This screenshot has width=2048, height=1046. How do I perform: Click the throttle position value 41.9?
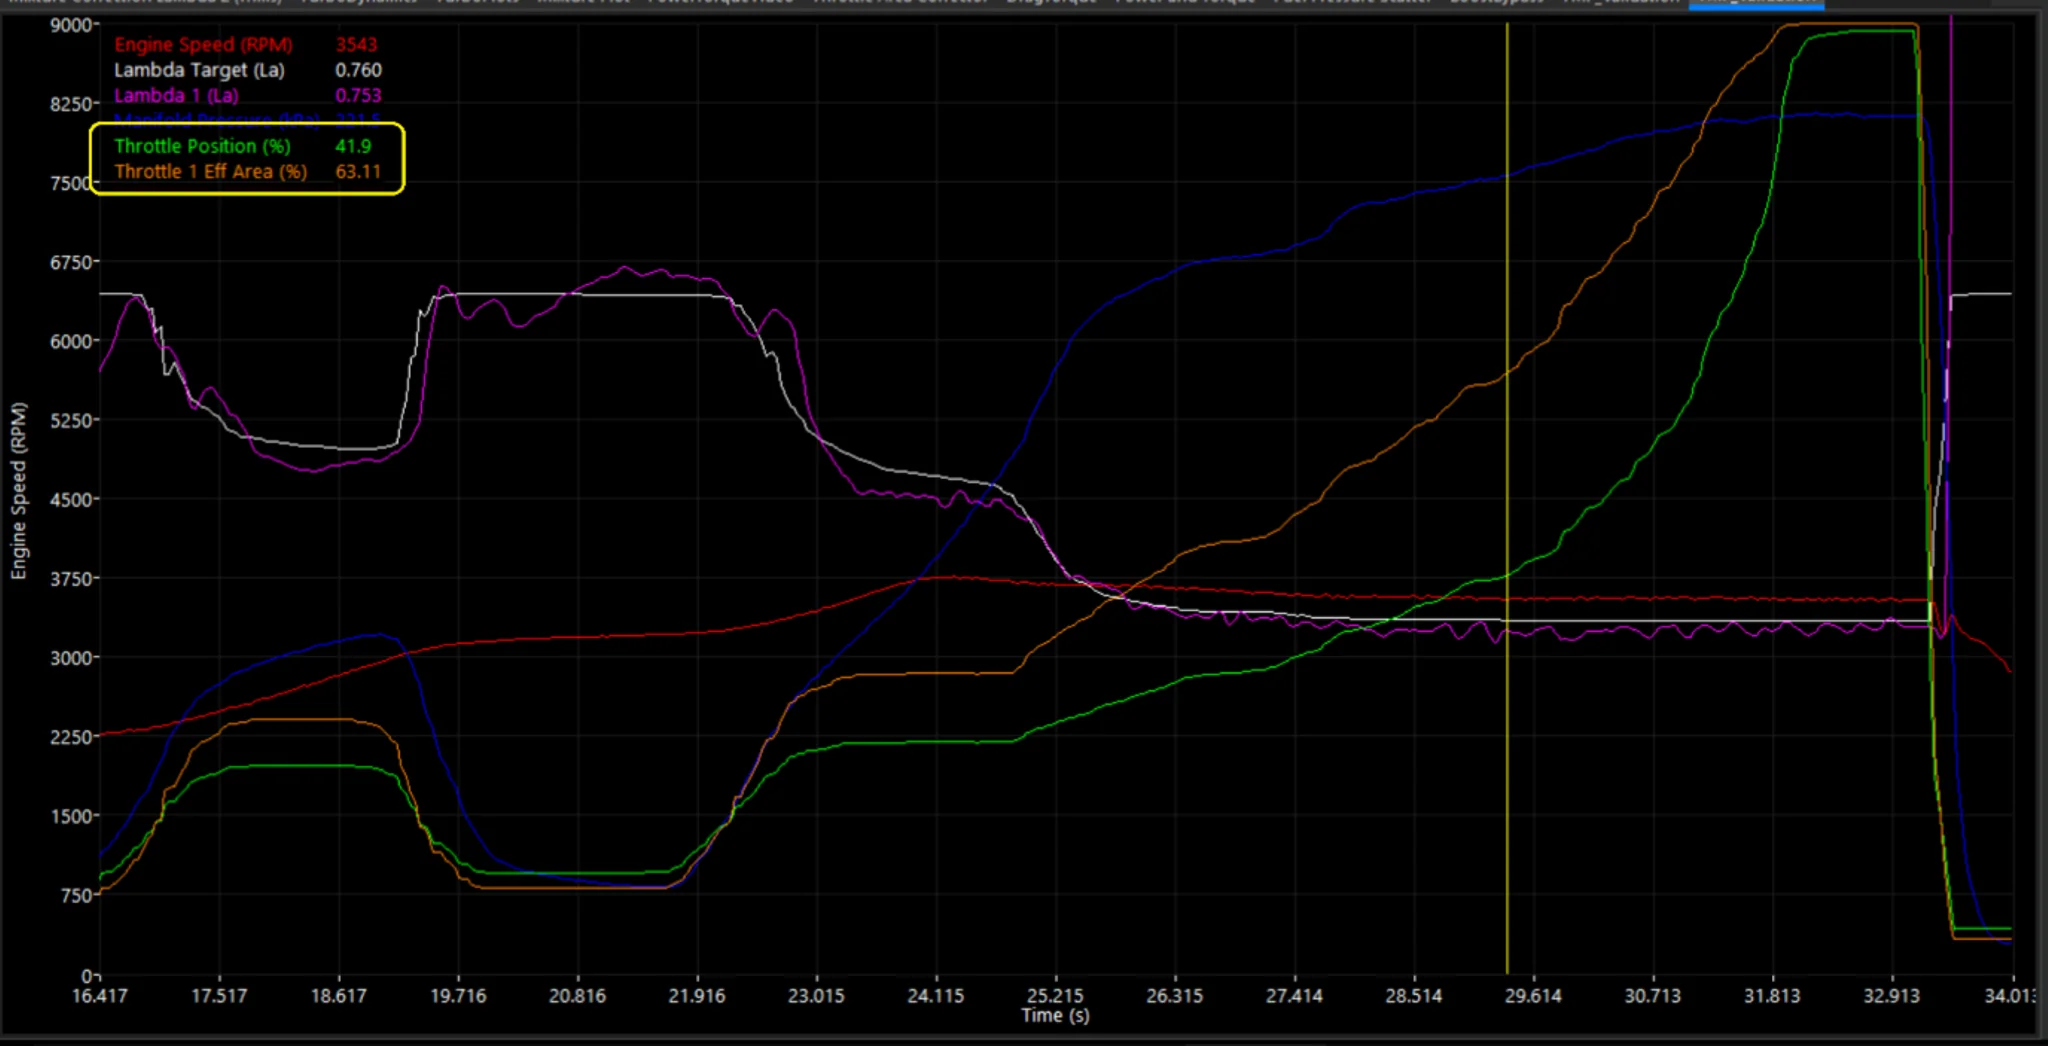point(353,146)
